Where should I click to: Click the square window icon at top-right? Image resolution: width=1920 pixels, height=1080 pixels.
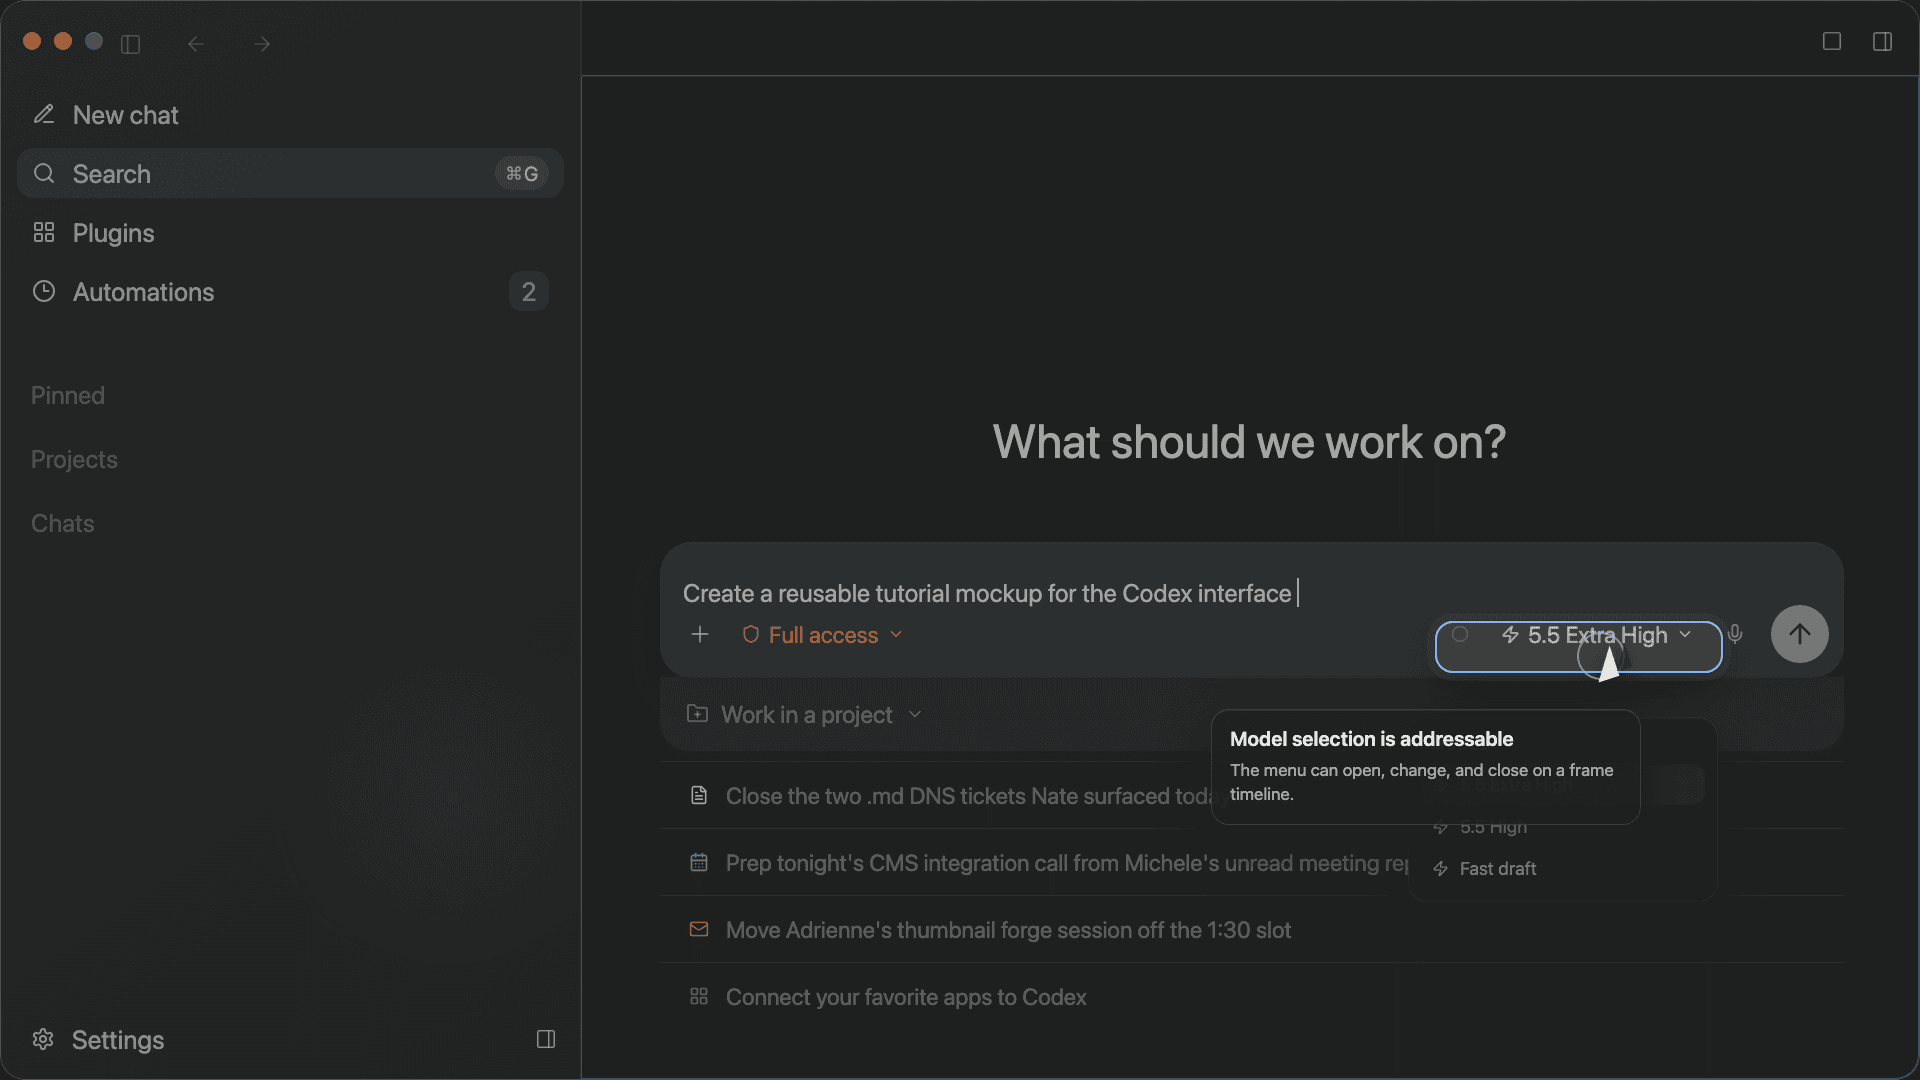click(1832, 41)
